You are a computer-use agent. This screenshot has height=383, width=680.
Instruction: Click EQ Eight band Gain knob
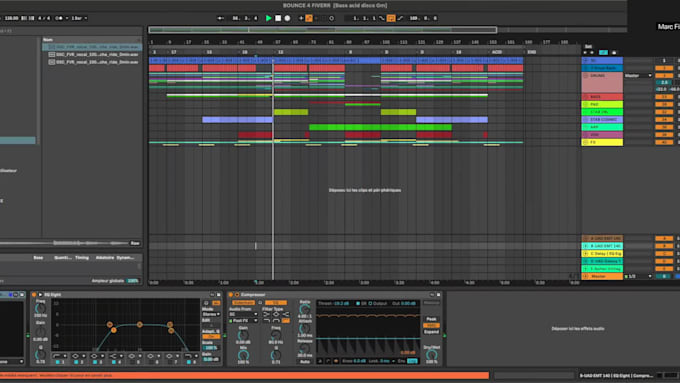click(40, 332)
